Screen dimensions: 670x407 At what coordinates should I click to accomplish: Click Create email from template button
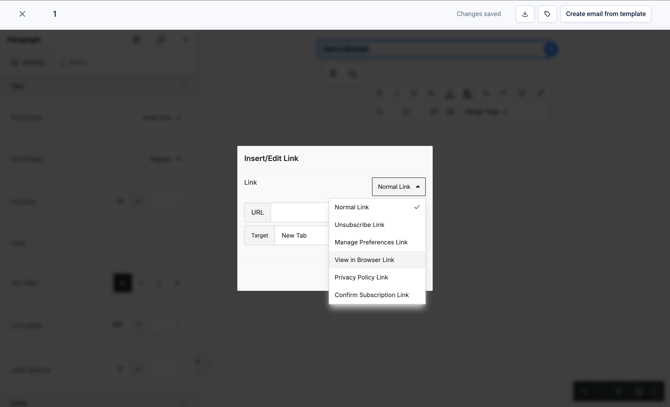(x=605, y=14)
